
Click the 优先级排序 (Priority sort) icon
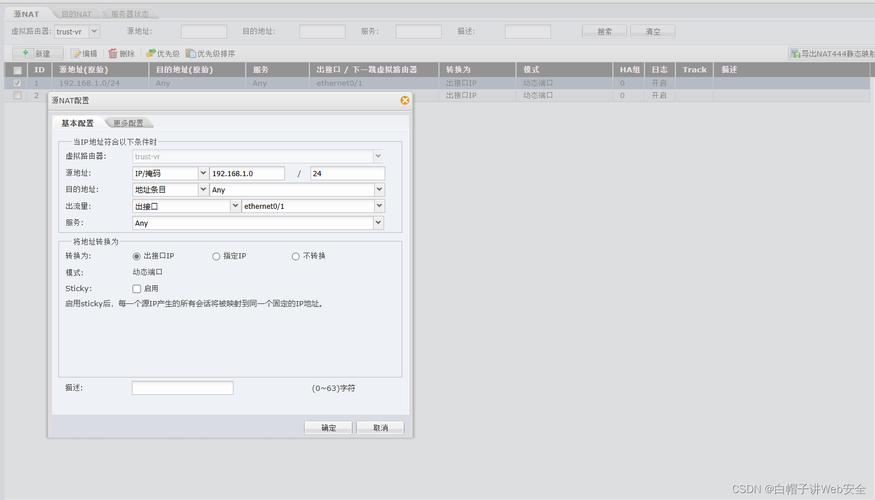191,53
